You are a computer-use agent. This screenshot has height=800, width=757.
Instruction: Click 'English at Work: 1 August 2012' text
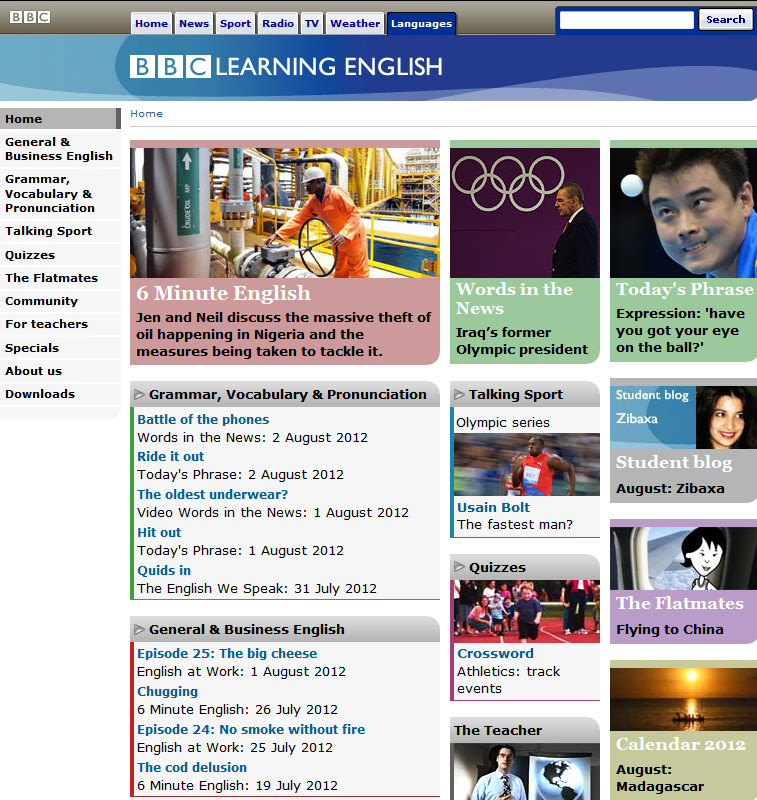pyautogui.click(x=241, y=671)
